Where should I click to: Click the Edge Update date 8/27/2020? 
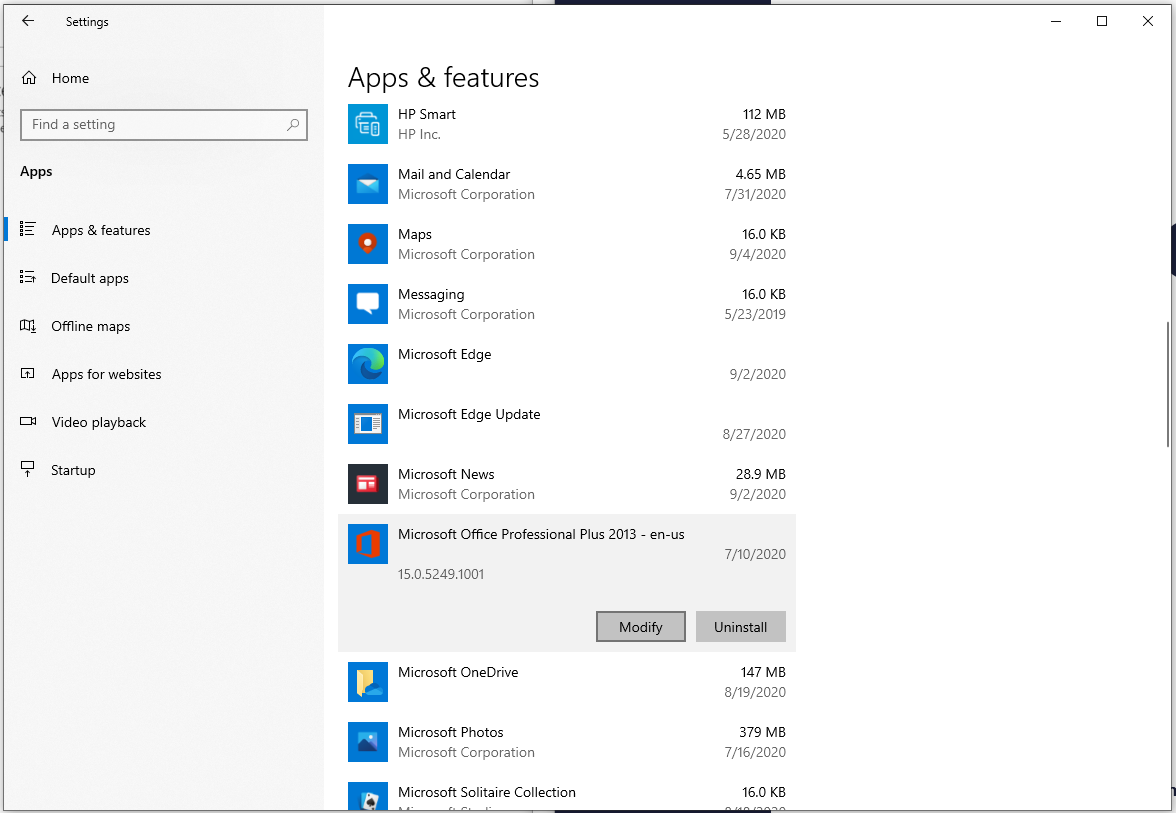tap(754, 434)
